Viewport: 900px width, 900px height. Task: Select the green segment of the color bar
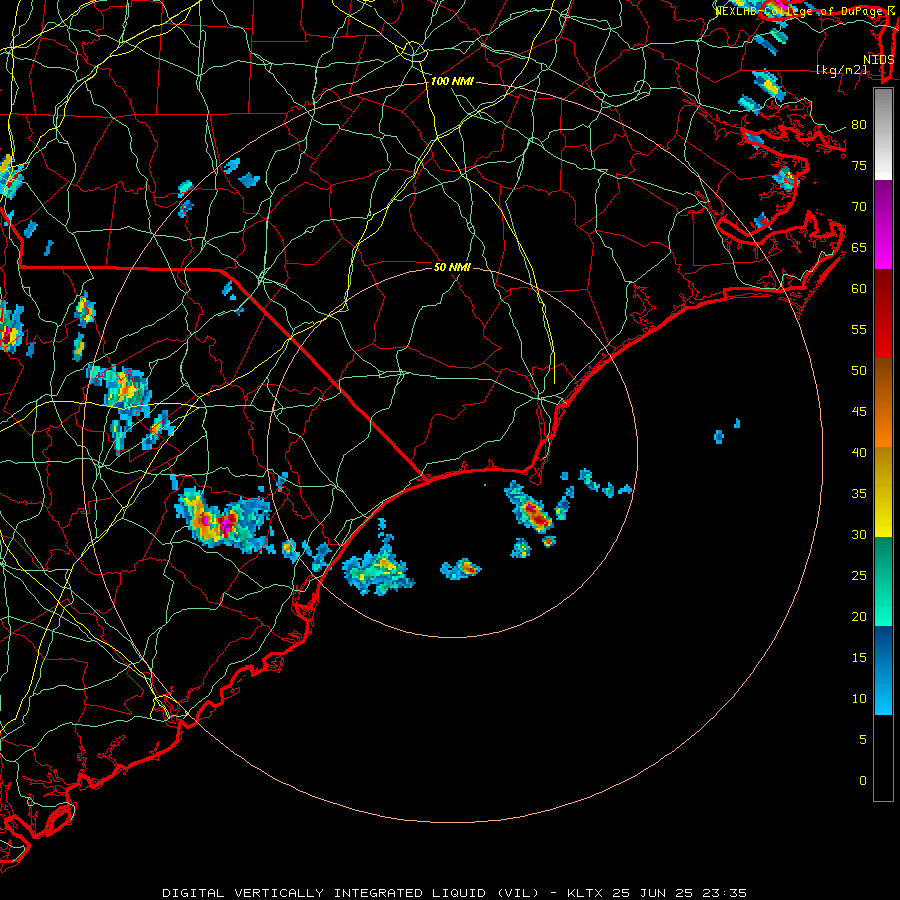(x=883, y=581)
